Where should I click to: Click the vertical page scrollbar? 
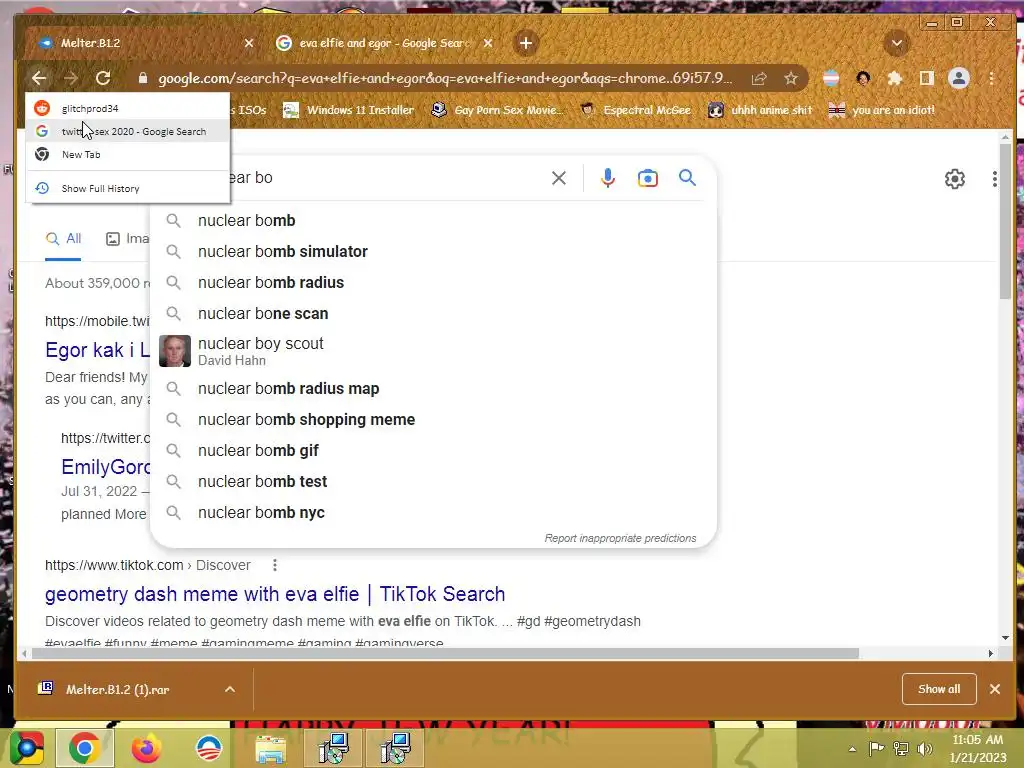[x=1005, y=222]
